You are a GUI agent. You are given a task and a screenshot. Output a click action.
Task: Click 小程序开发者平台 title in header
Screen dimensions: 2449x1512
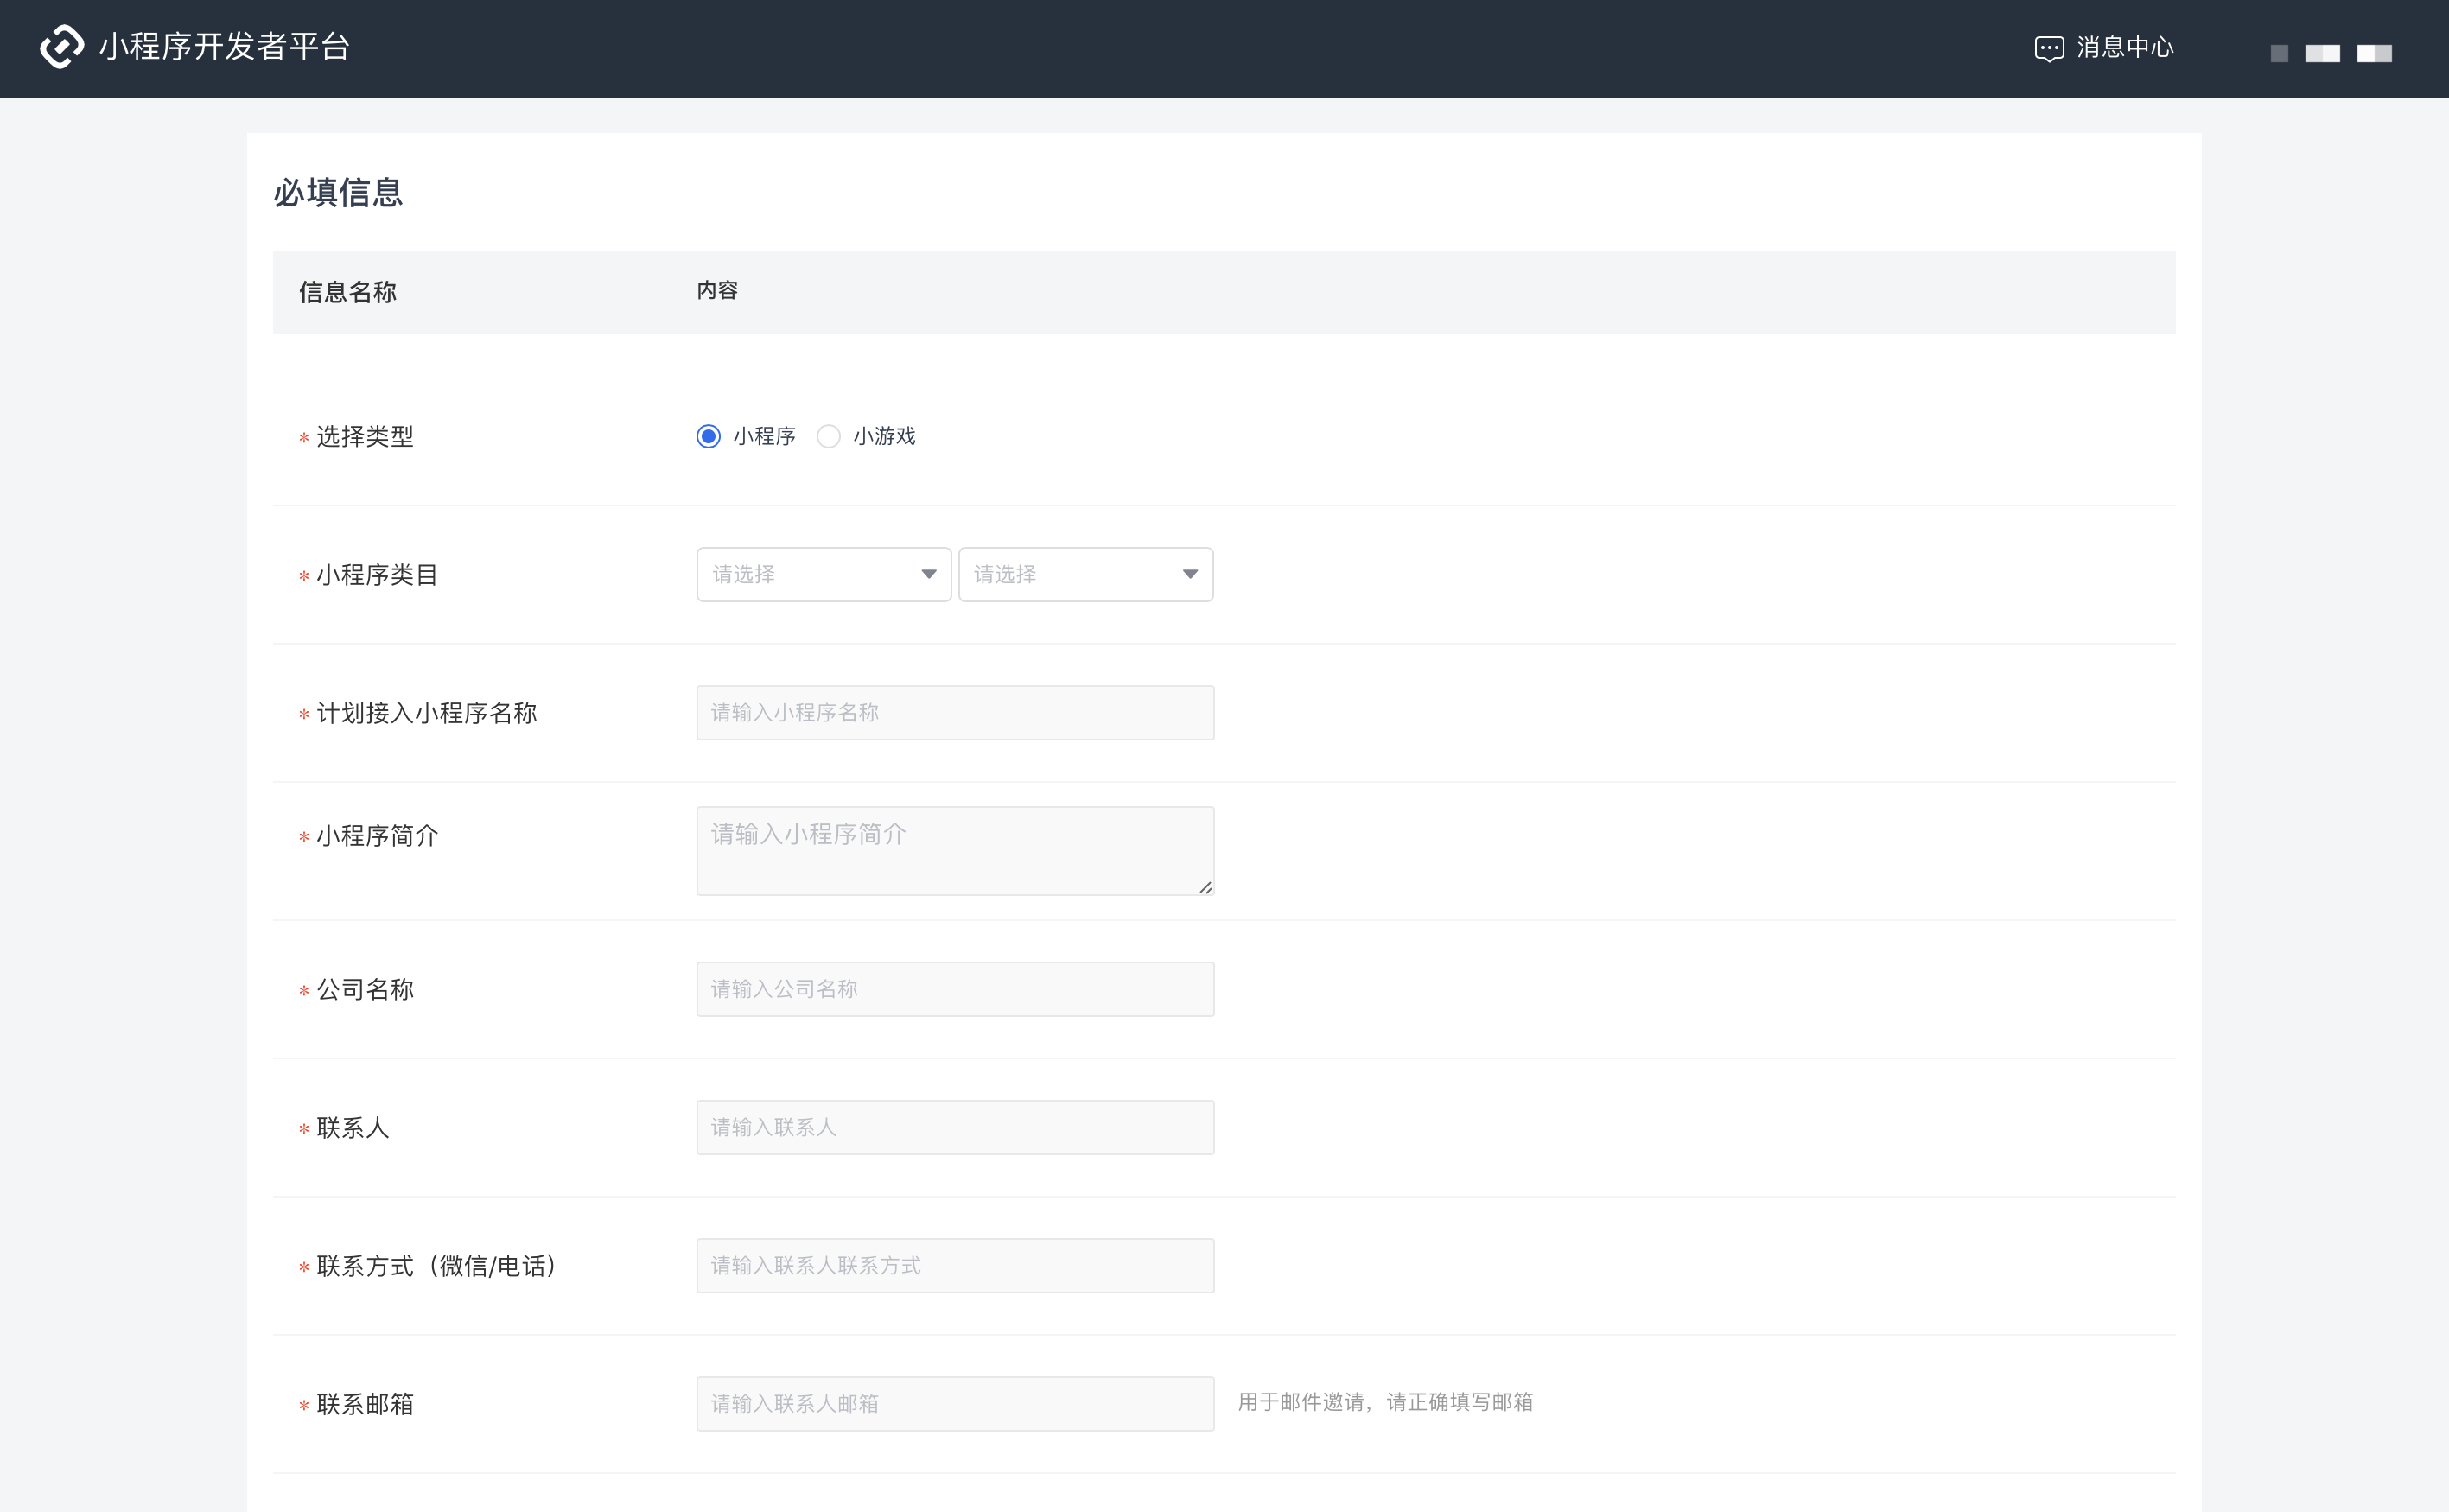point(224,47)
